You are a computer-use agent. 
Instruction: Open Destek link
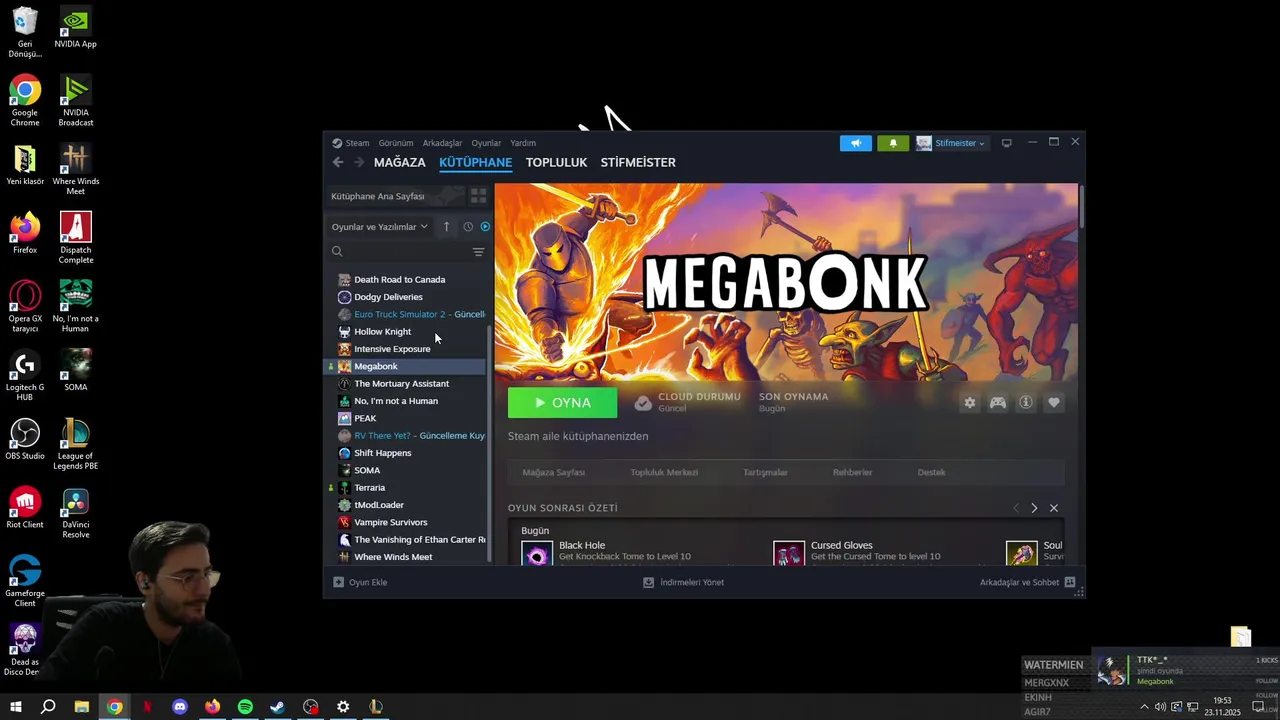tap(931, 472)
